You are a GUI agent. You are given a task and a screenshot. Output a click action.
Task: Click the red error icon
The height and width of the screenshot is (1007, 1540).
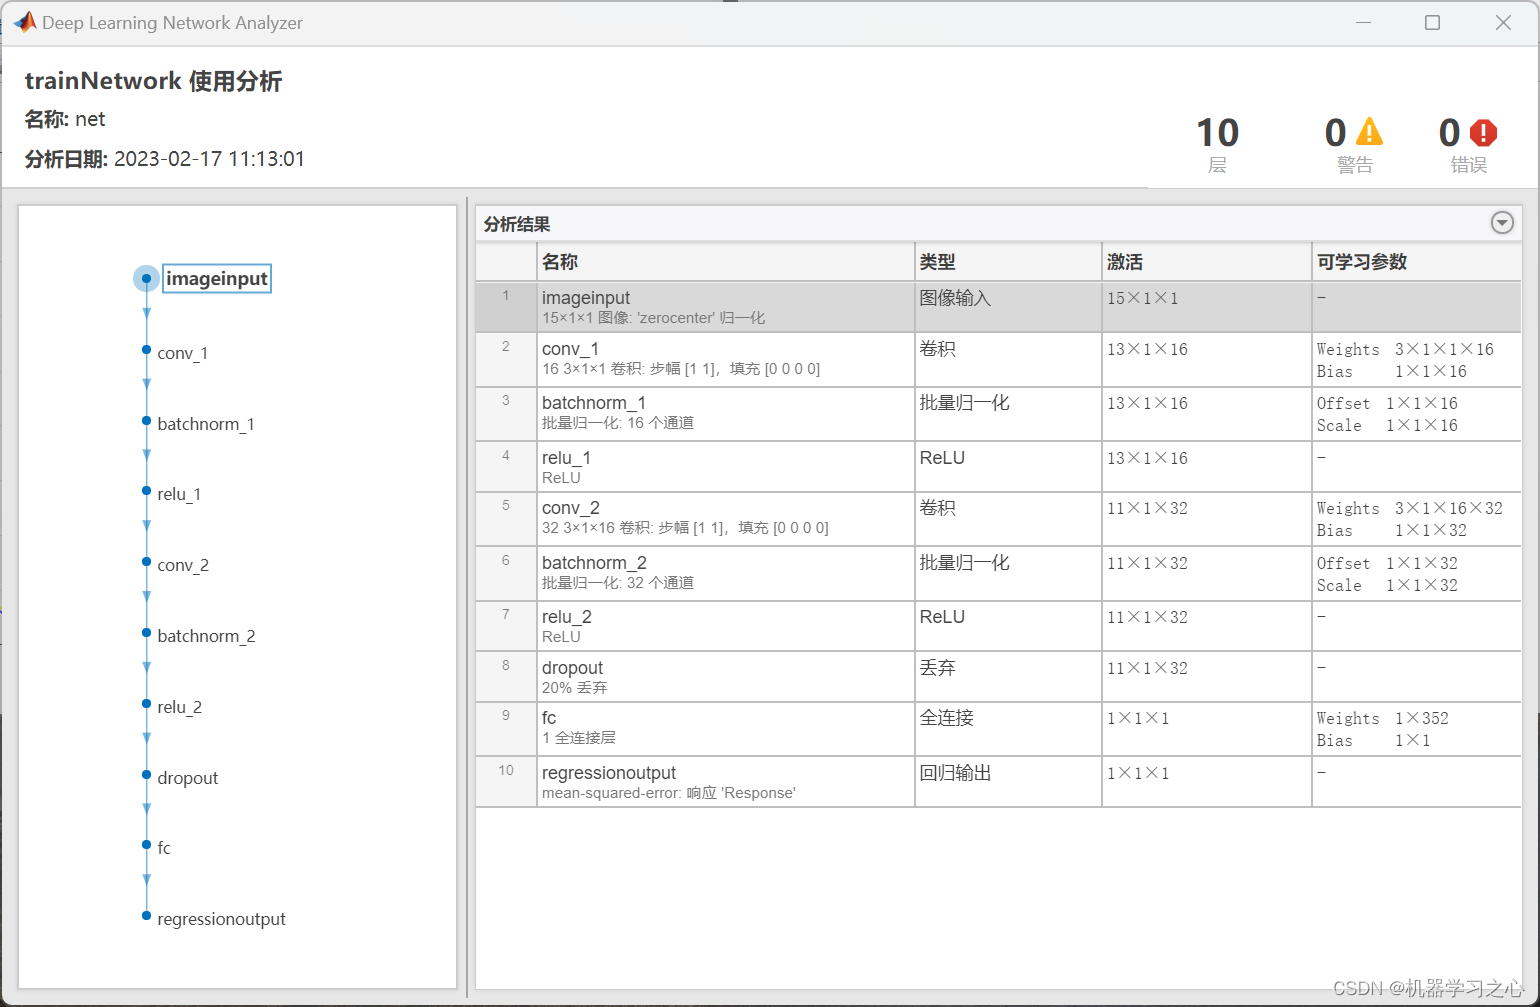click(x=1484, y=132)
